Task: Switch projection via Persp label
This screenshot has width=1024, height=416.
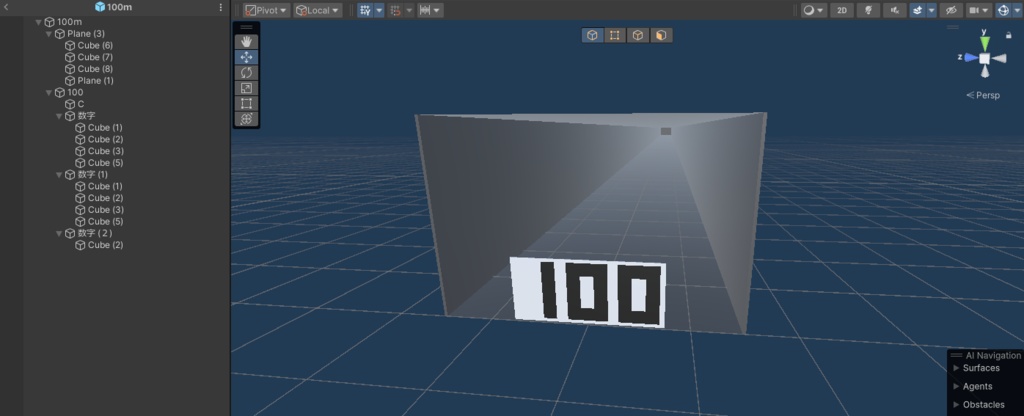Action: click(x=983, y=95)
